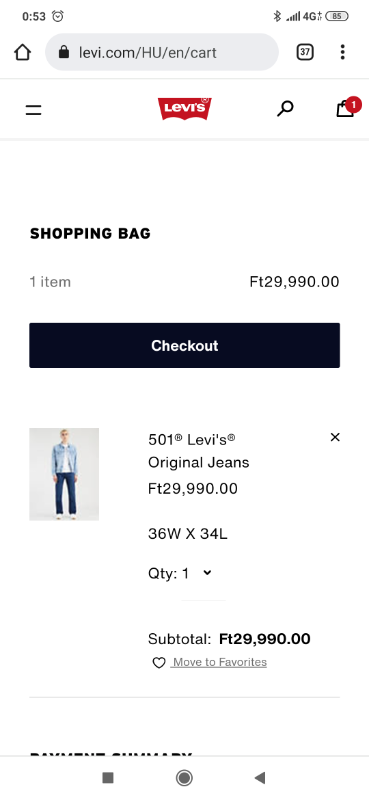Click Move to Favorites link
Image resolution: width=369 pixels, height=800 pixels.
click(219, 662)
